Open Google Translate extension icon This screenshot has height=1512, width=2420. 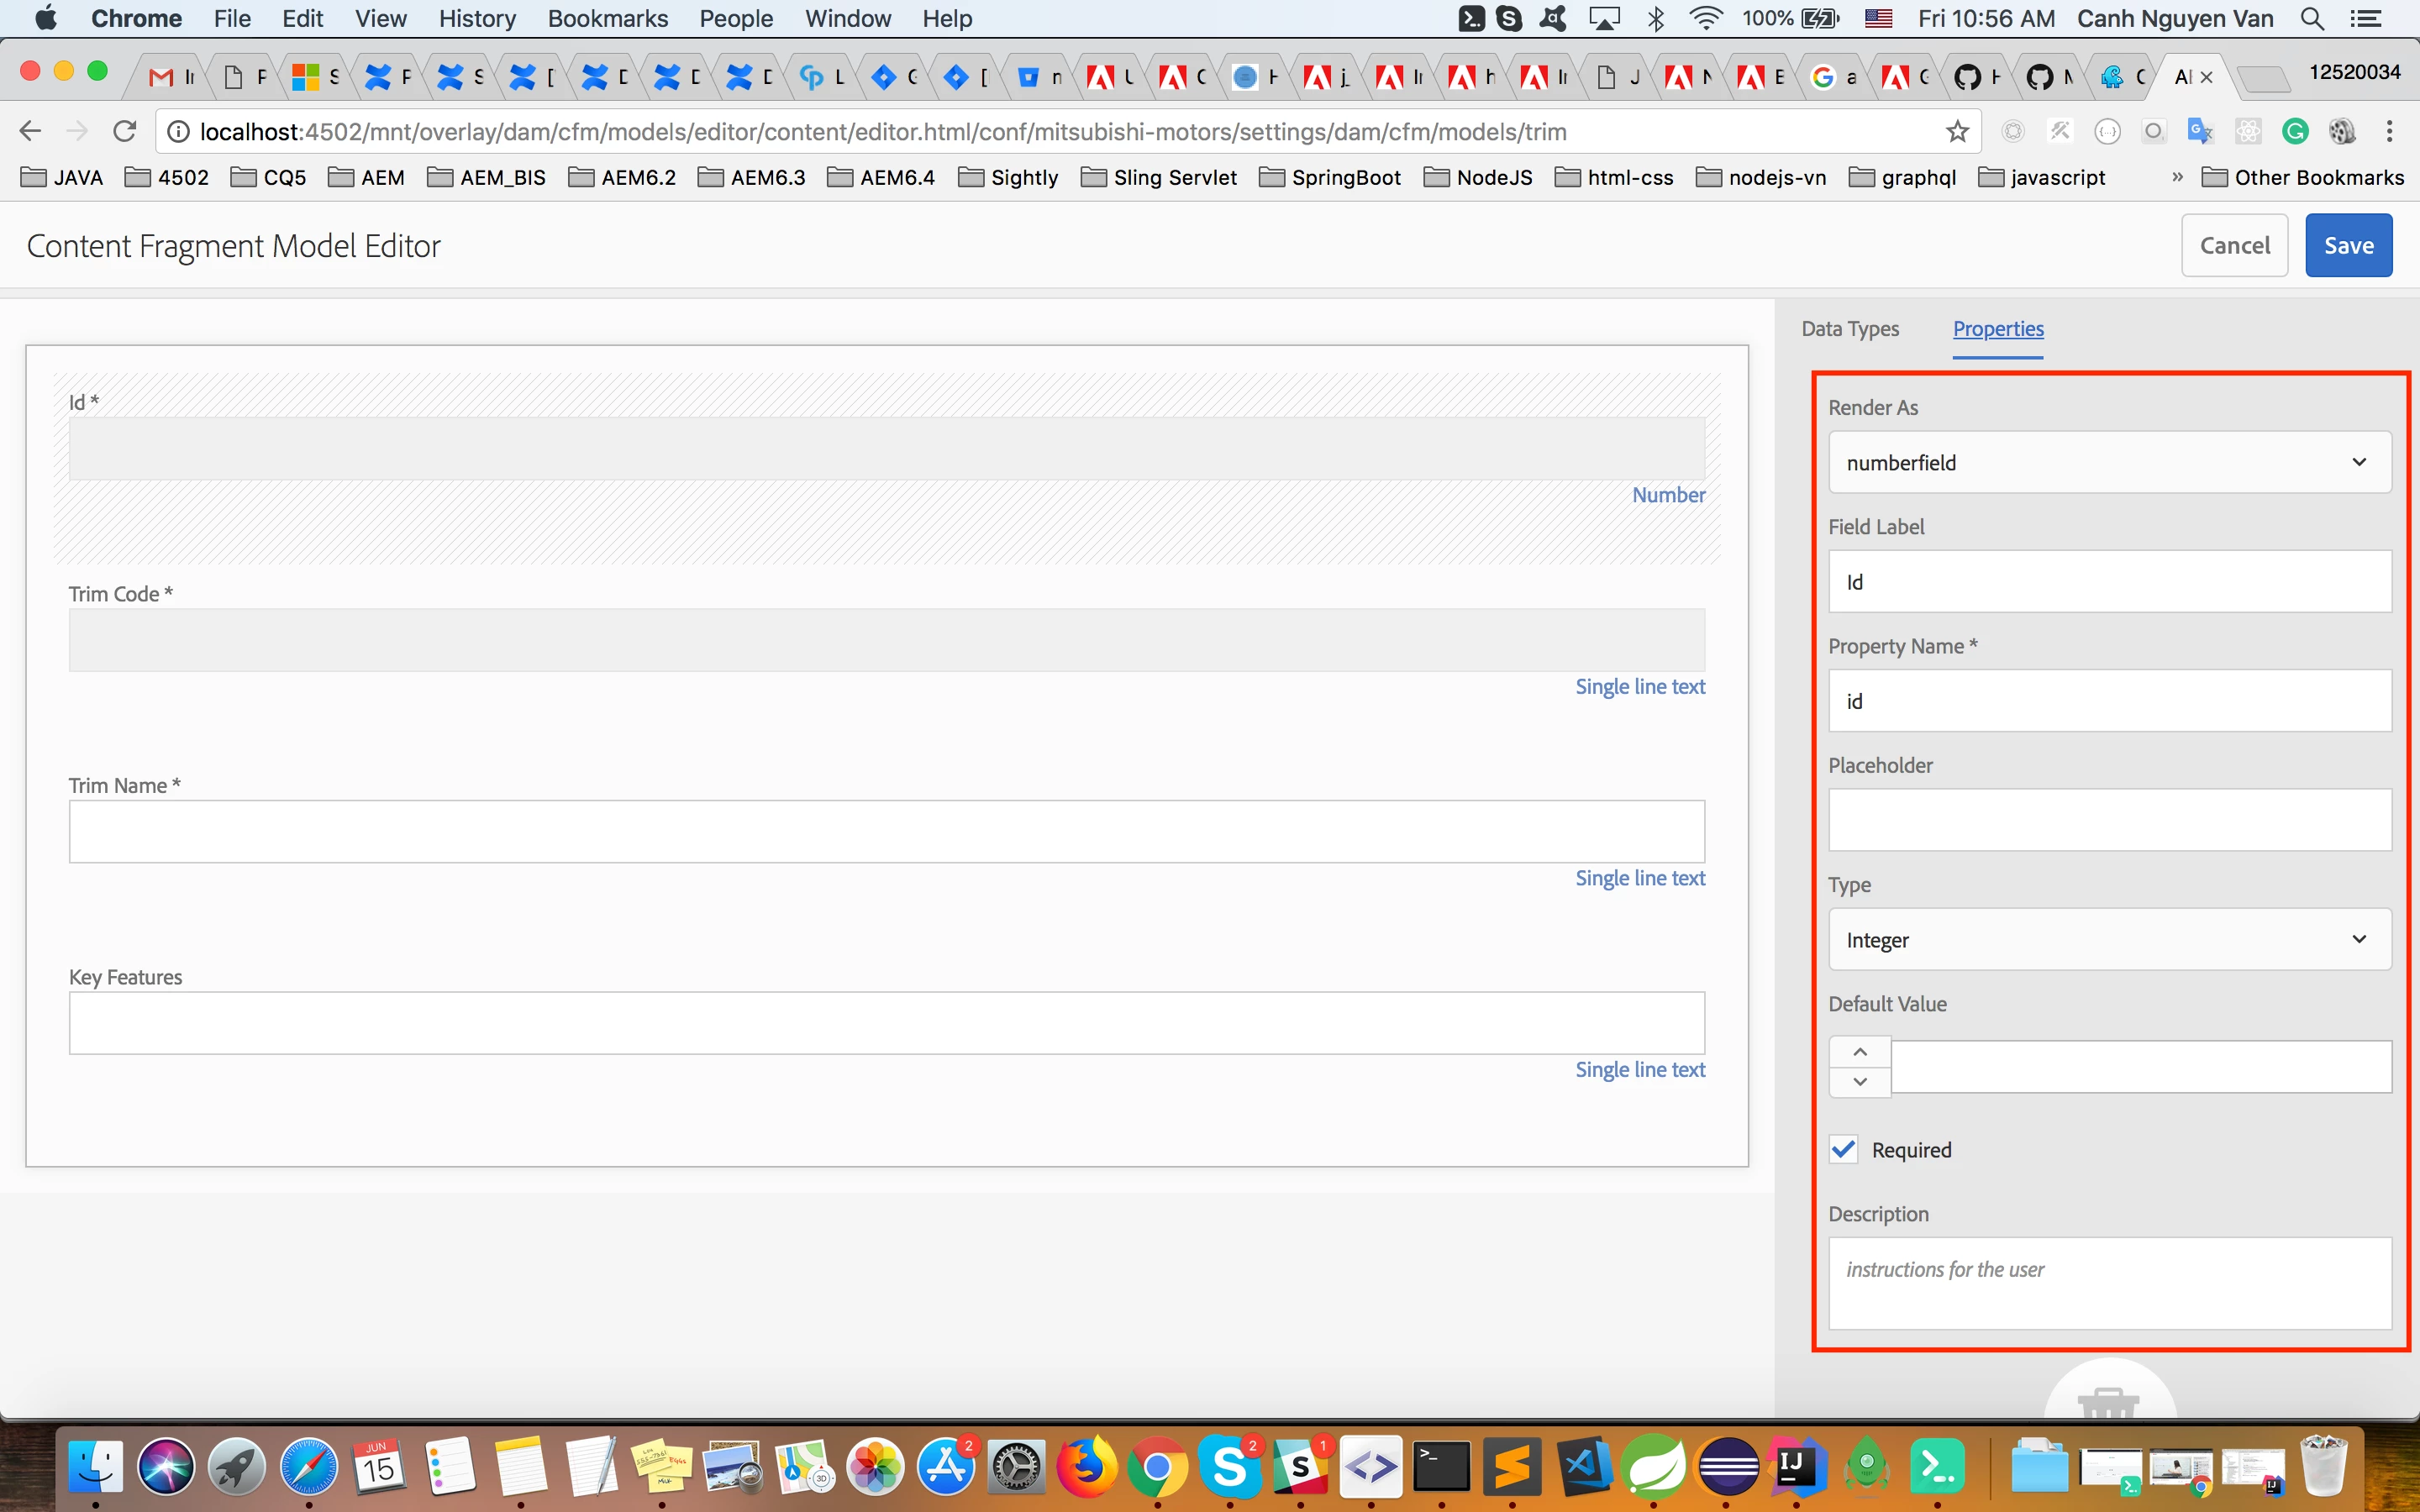(x=2199, y=132)
